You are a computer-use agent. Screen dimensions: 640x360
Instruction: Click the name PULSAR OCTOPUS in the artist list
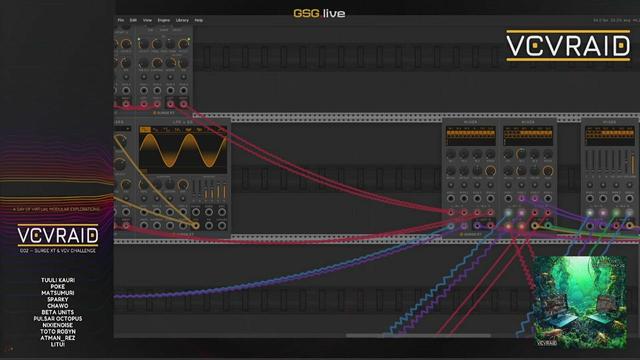58,318
